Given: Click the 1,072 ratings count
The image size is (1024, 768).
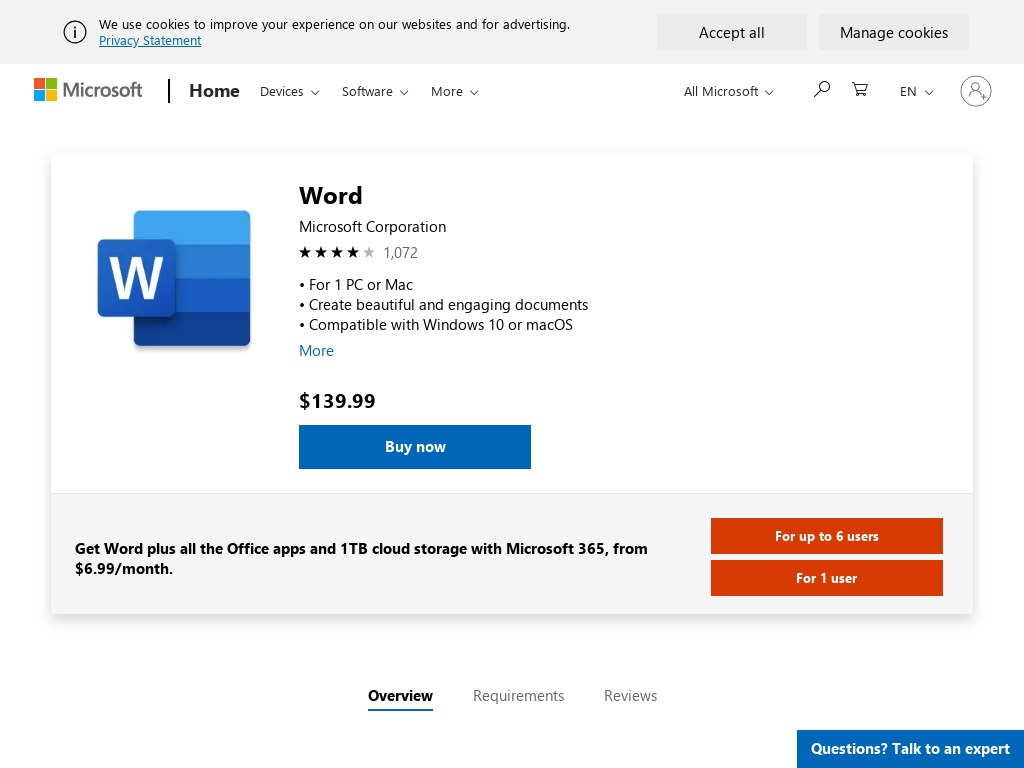Looking at the screenshot, I should click(400, 253).
